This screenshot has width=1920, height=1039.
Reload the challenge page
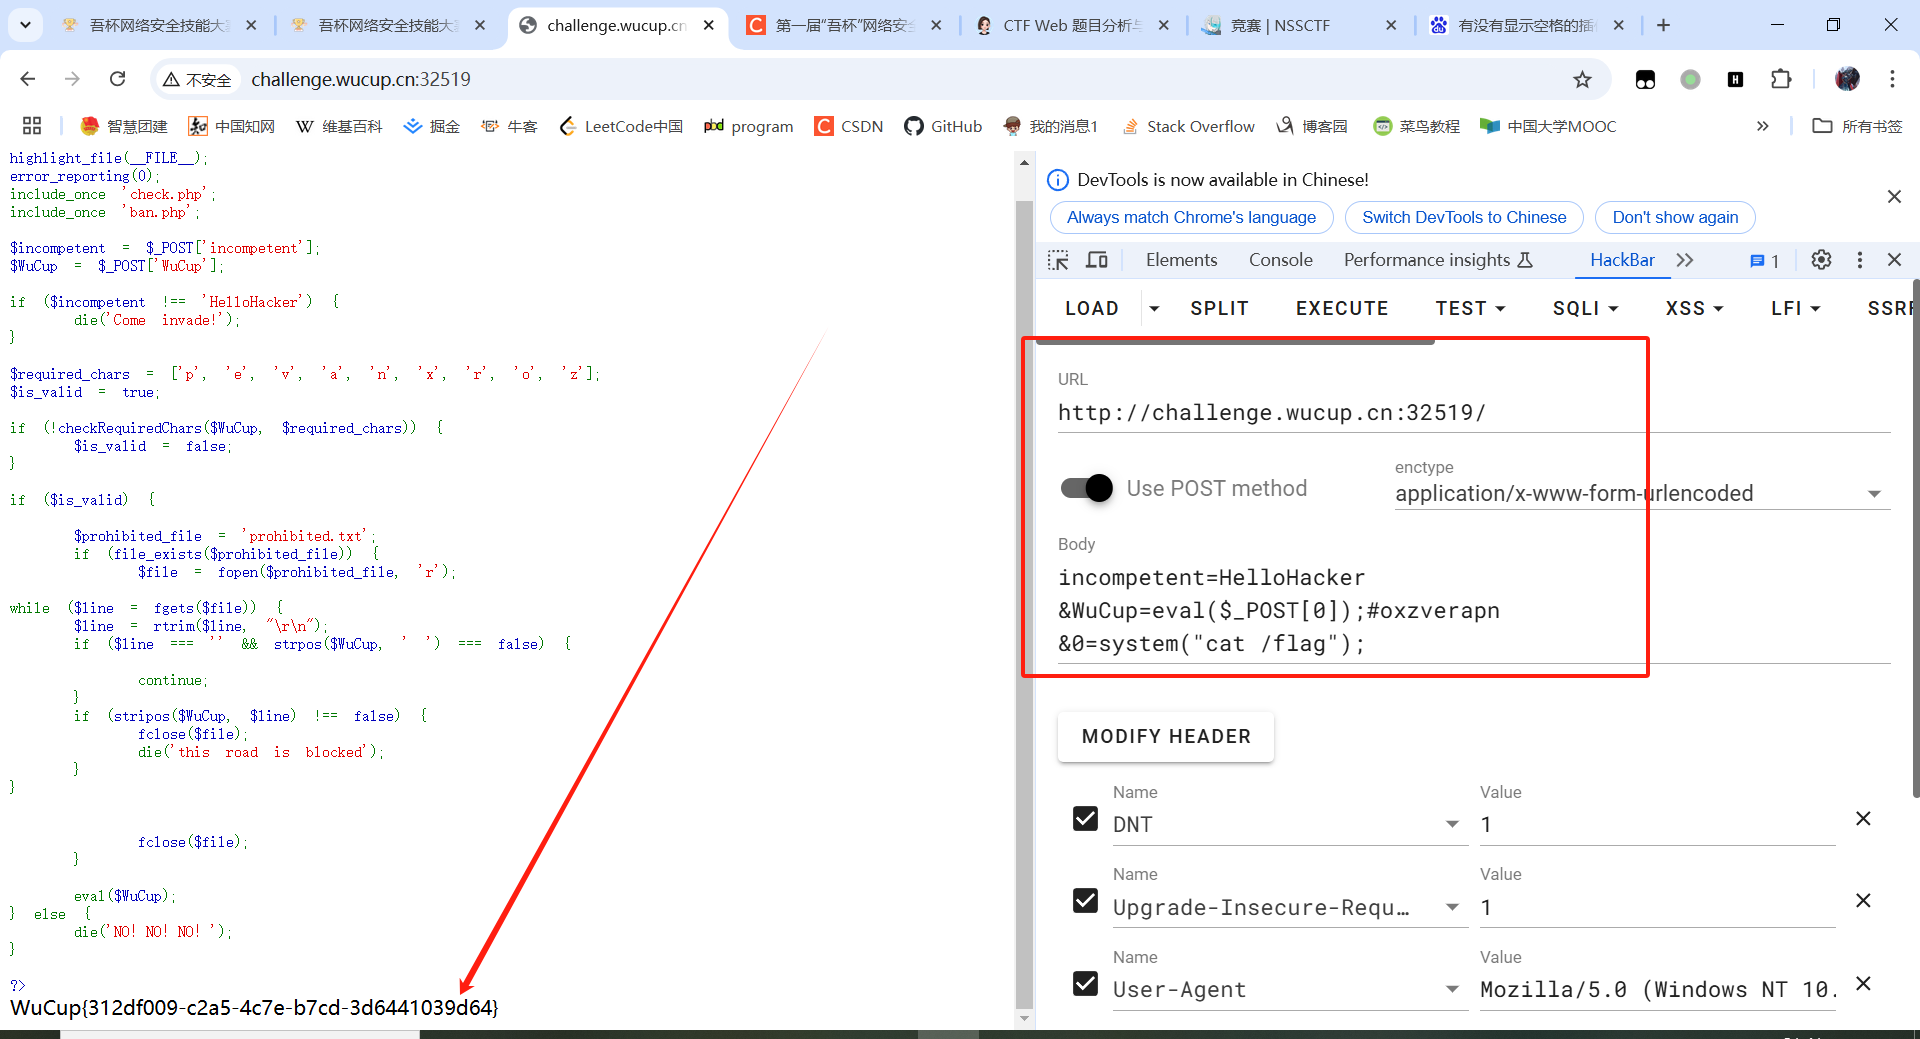coord(118,79)
